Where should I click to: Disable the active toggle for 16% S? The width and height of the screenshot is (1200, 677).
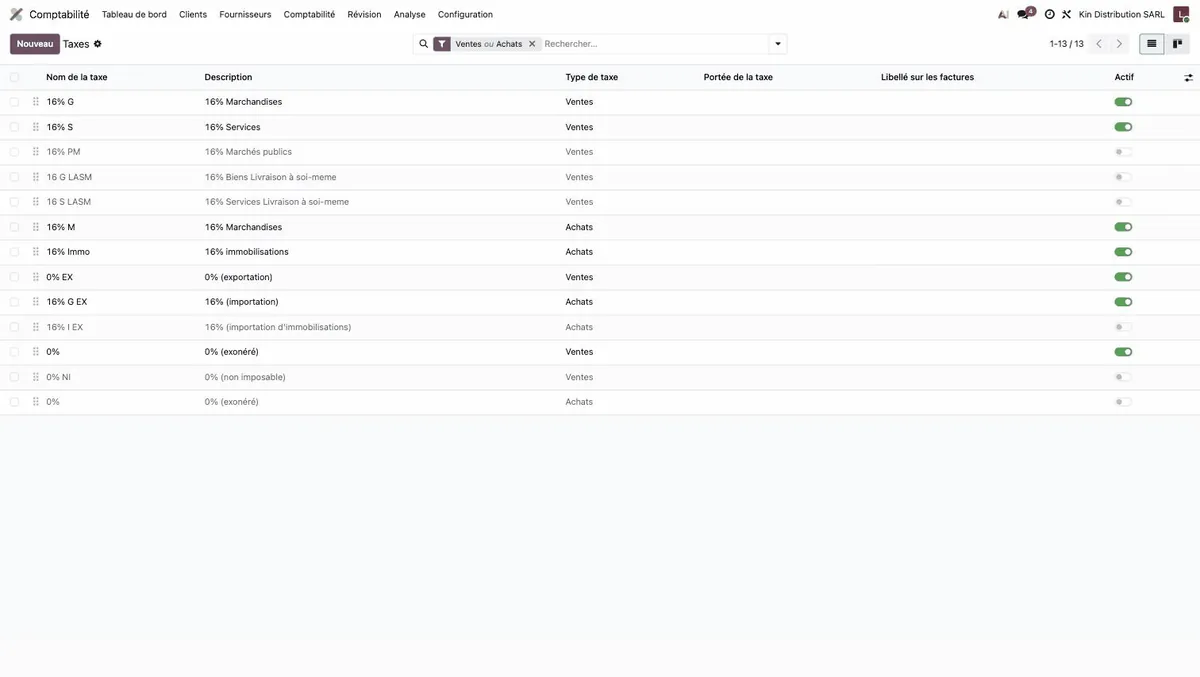[x=1123, y=127]
